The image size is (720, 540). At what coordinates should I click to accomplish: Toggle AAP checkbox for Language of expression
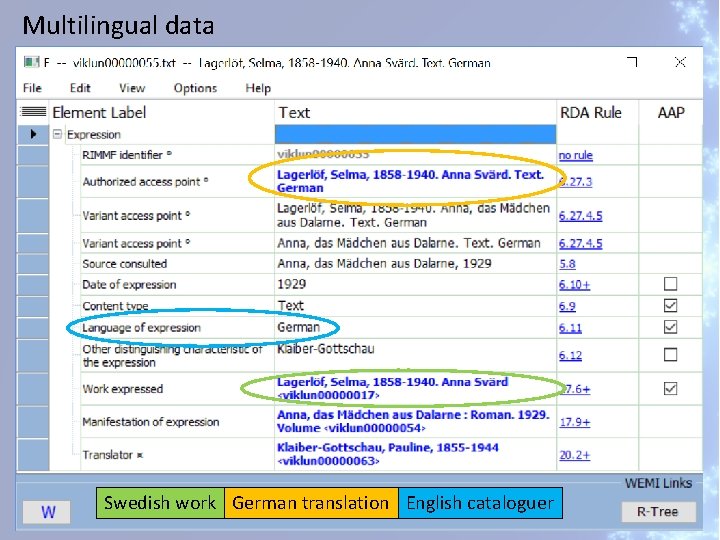pyautogui.click(x=670, y=327)
